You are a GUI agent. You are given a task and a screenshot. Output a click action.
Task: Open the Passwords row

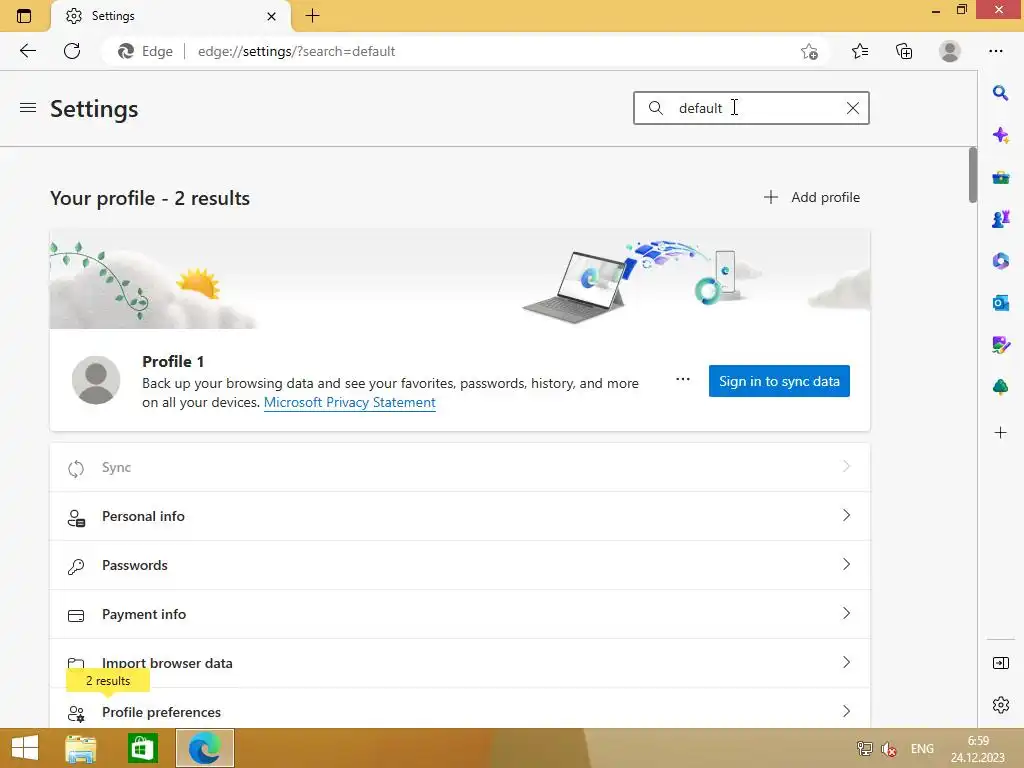(460, 565)
